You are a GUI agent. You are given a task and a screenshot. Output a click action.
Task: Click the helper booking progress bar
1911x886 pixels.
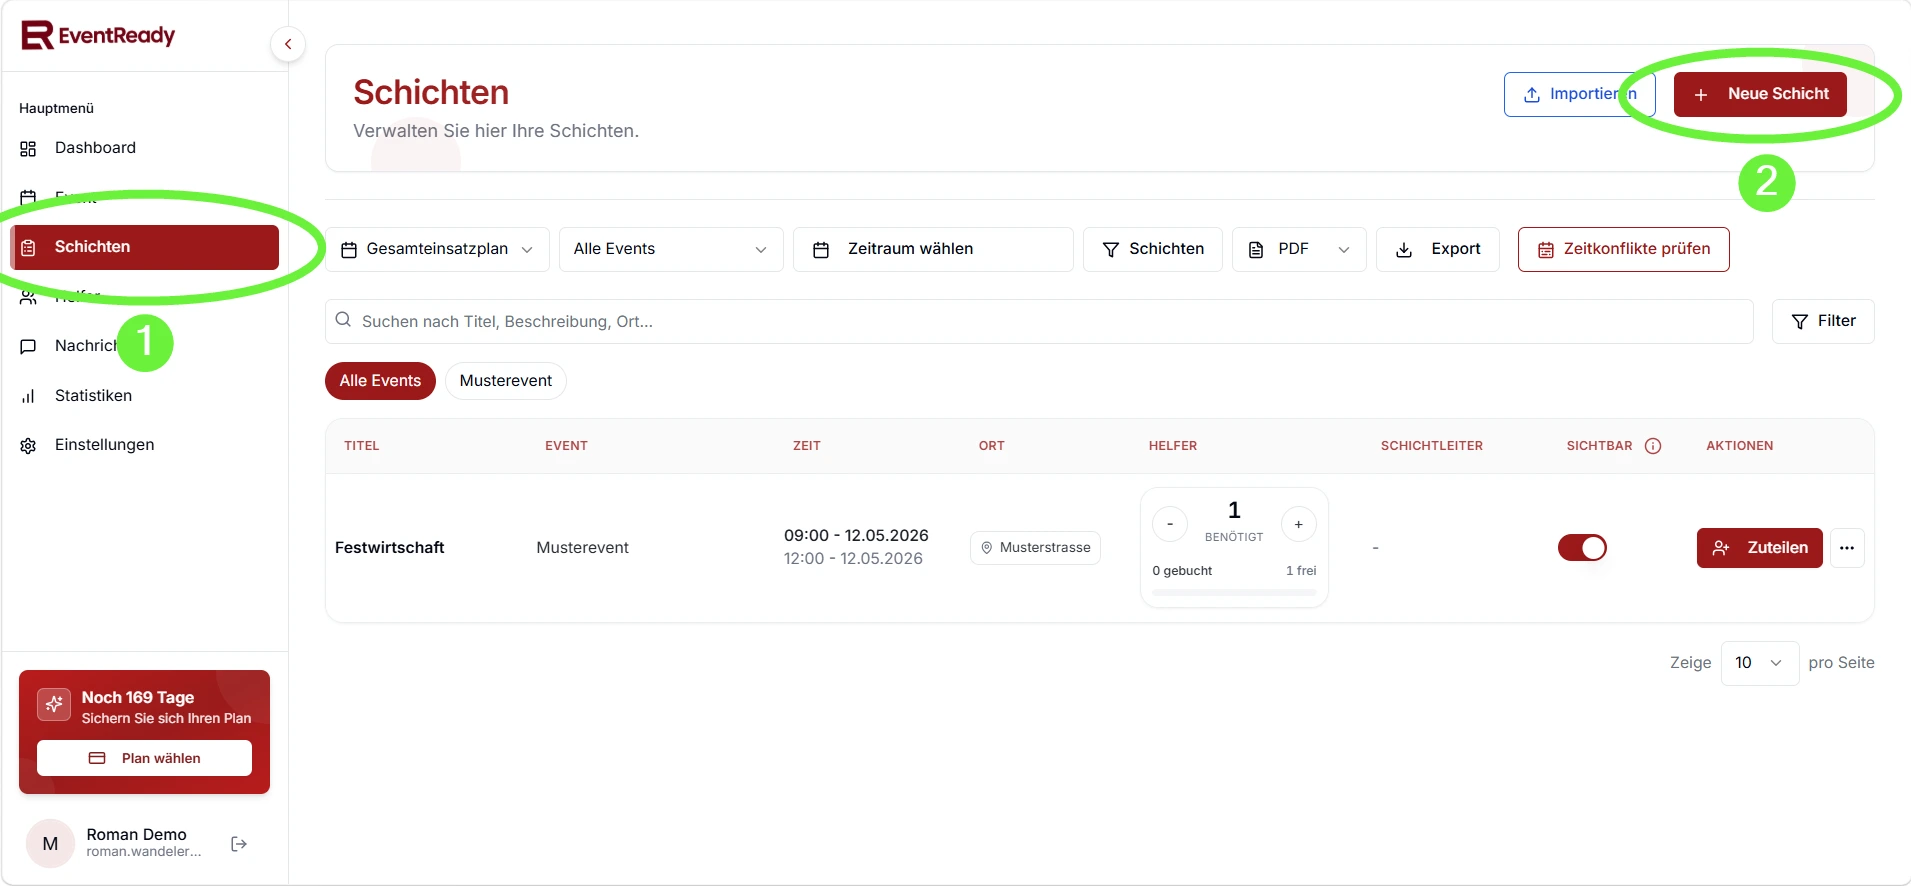point(1234,592)
